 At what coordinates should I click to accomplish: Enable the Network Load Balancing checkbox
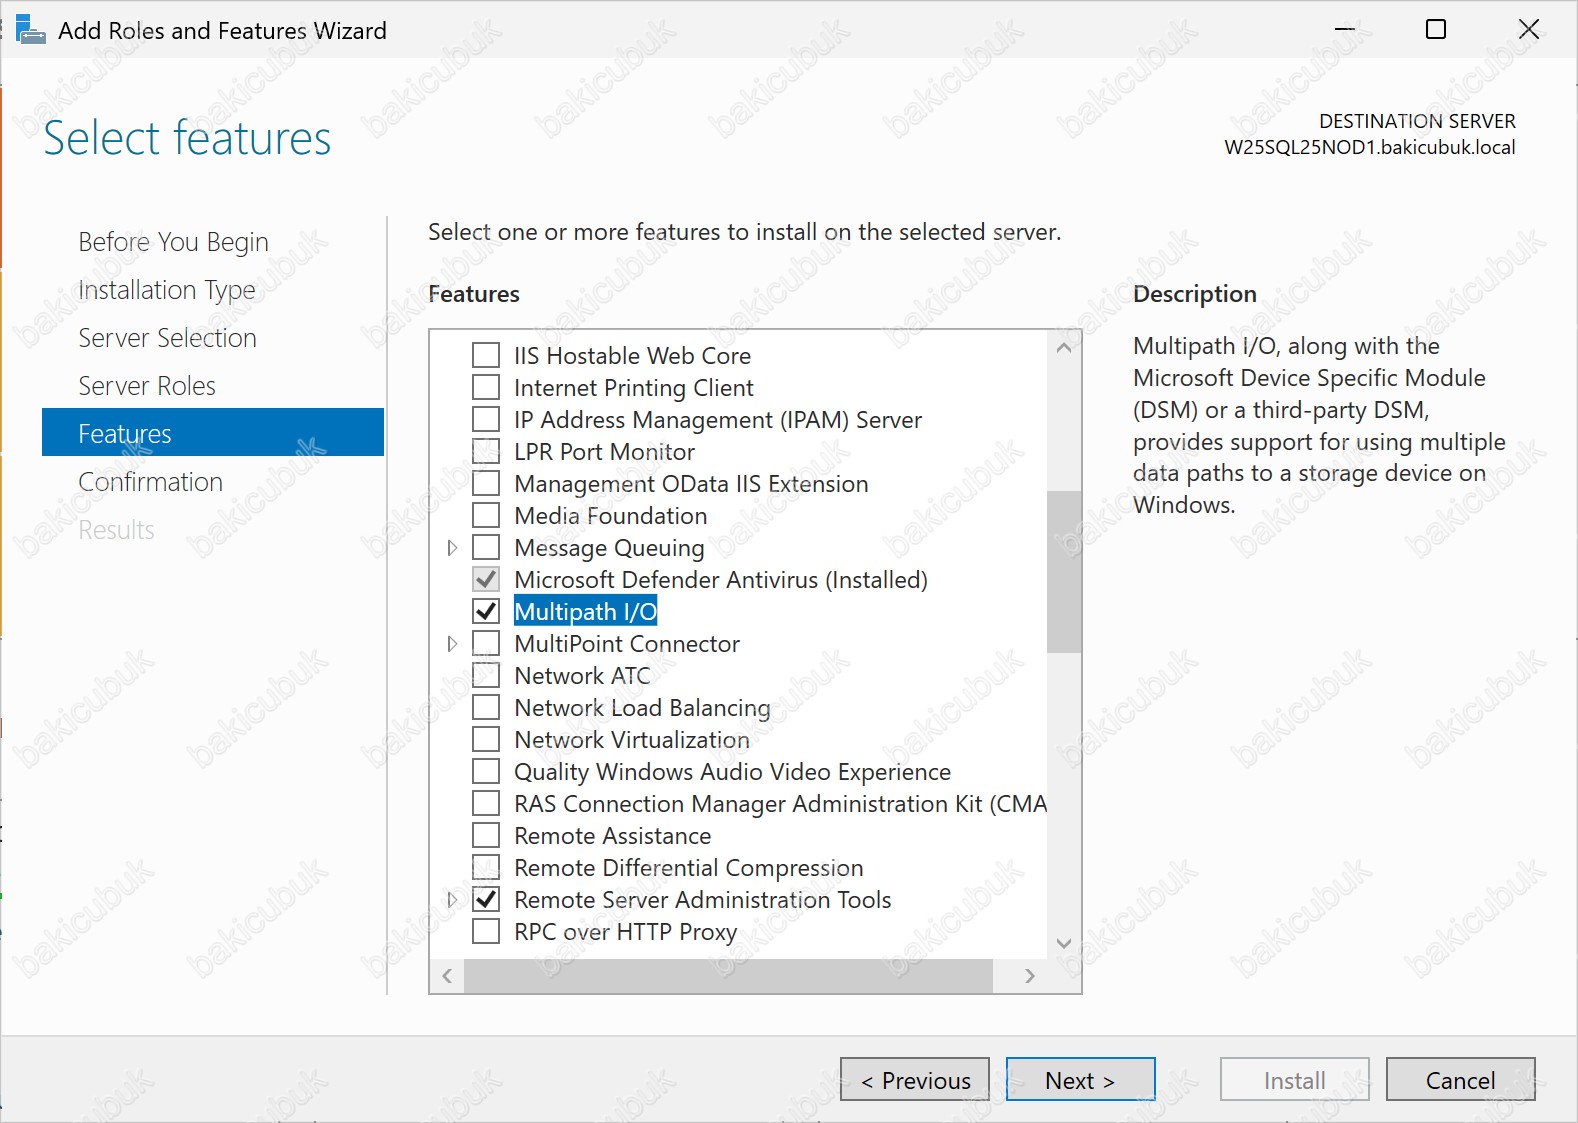486,707
